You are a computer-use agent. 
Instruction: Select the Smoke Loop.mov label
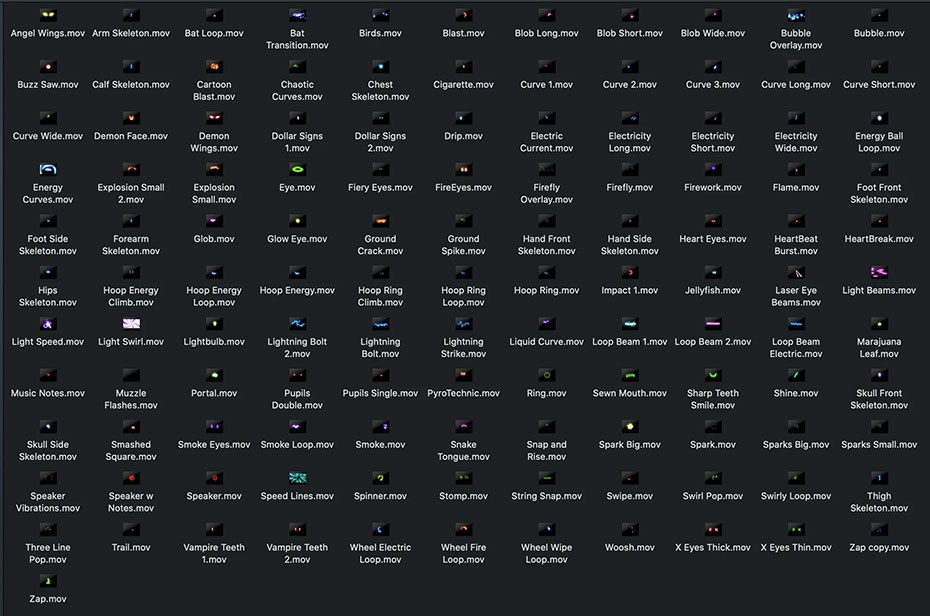[x=297, y=445]
